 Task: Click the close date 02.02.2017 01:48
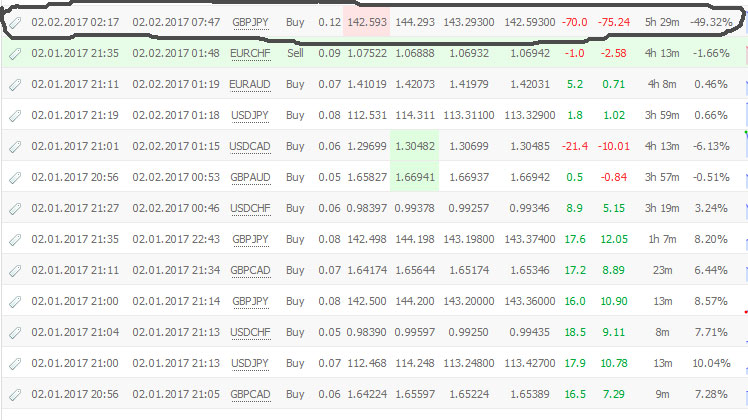click(176, 53)
